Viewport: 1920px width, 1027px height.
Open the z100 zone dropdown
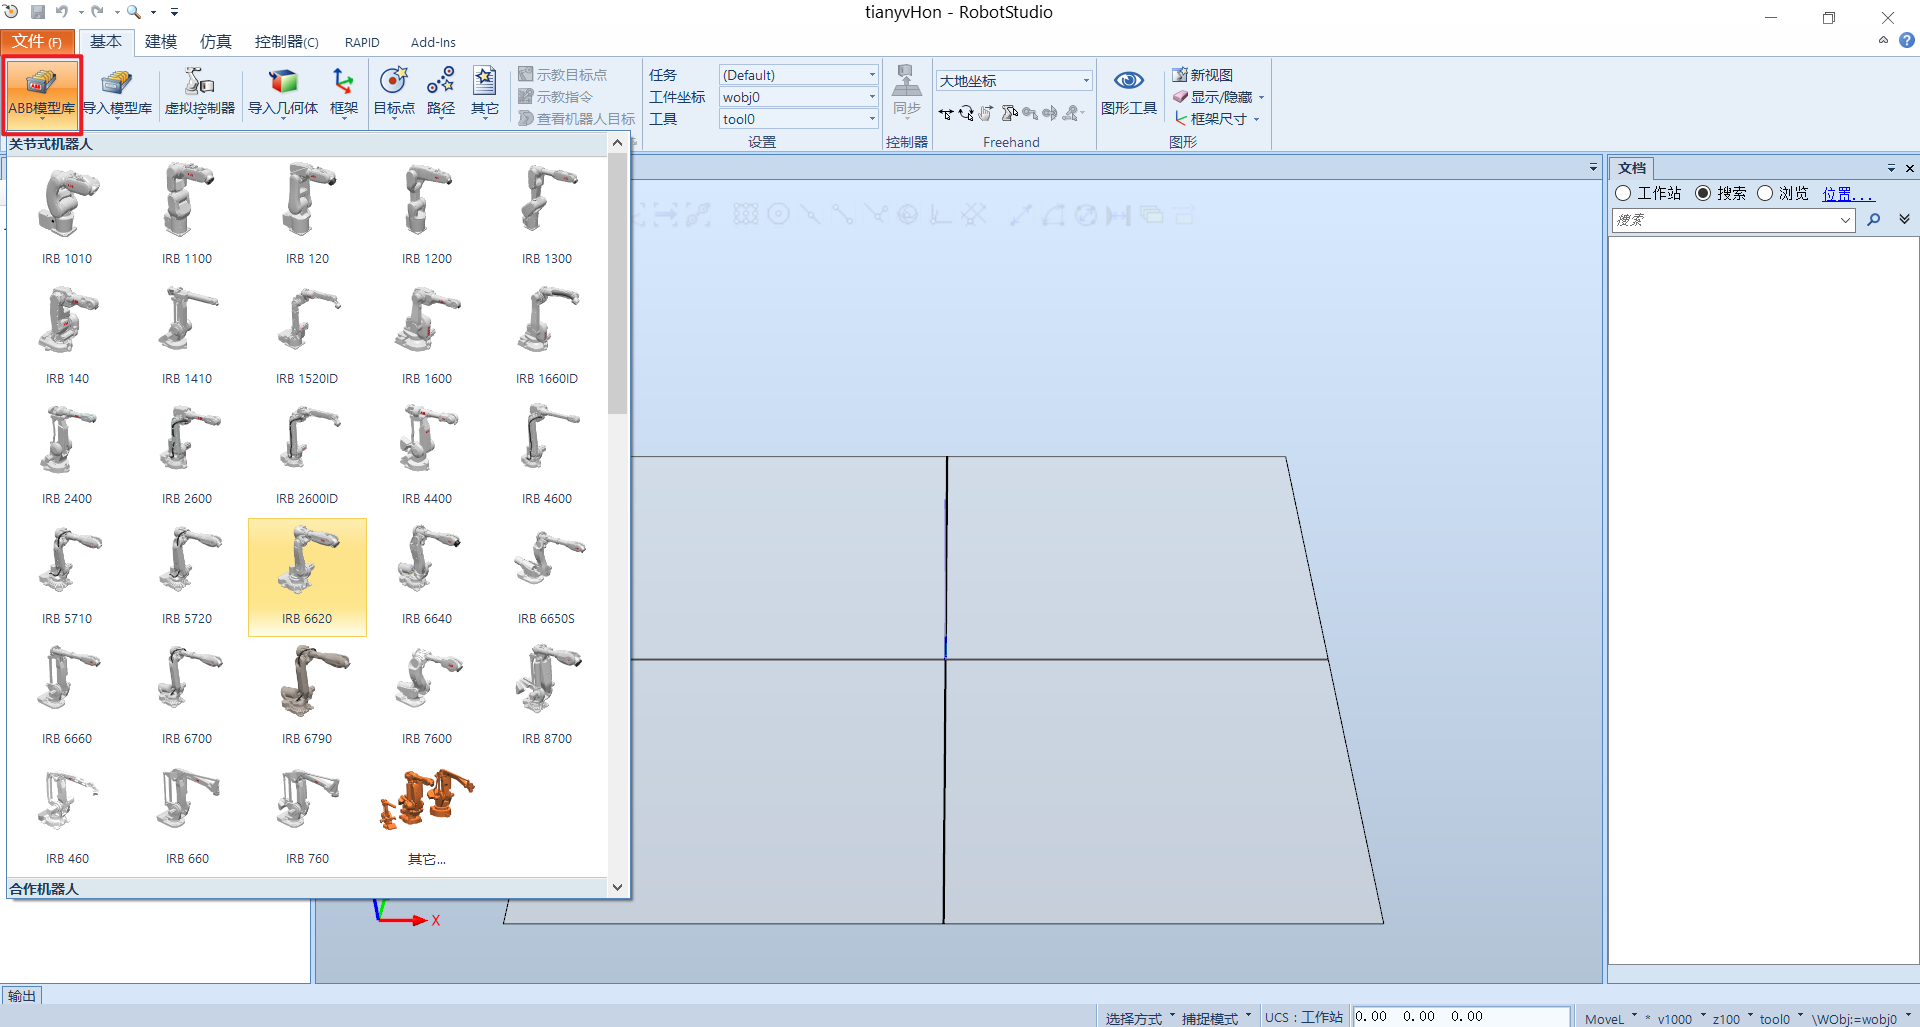pyautogui.click(x=1733, y=1018)
